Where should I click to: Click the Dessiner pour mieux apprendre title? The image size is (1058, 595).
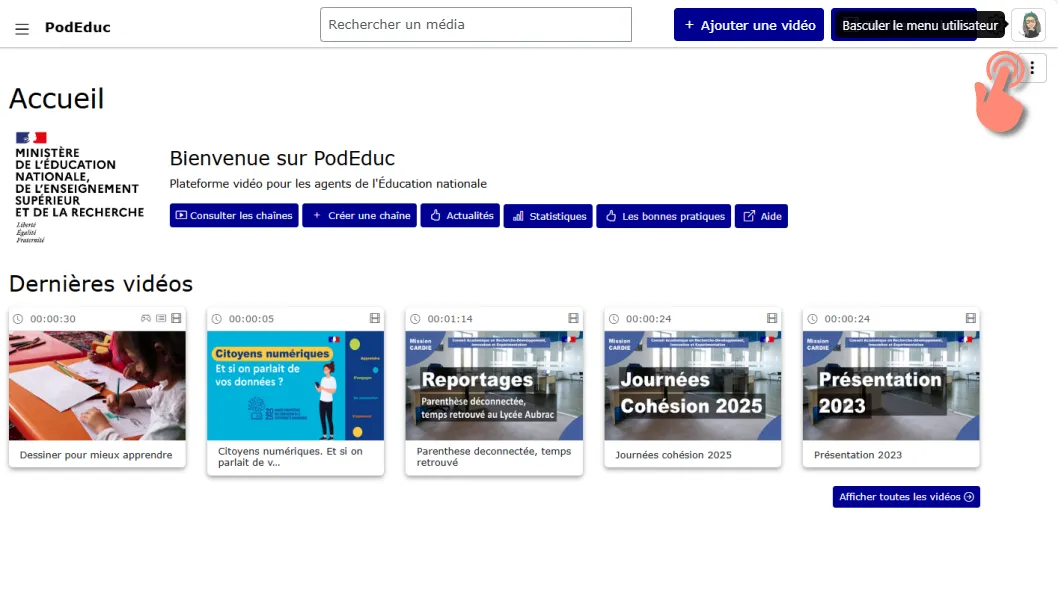coord(96,455)
